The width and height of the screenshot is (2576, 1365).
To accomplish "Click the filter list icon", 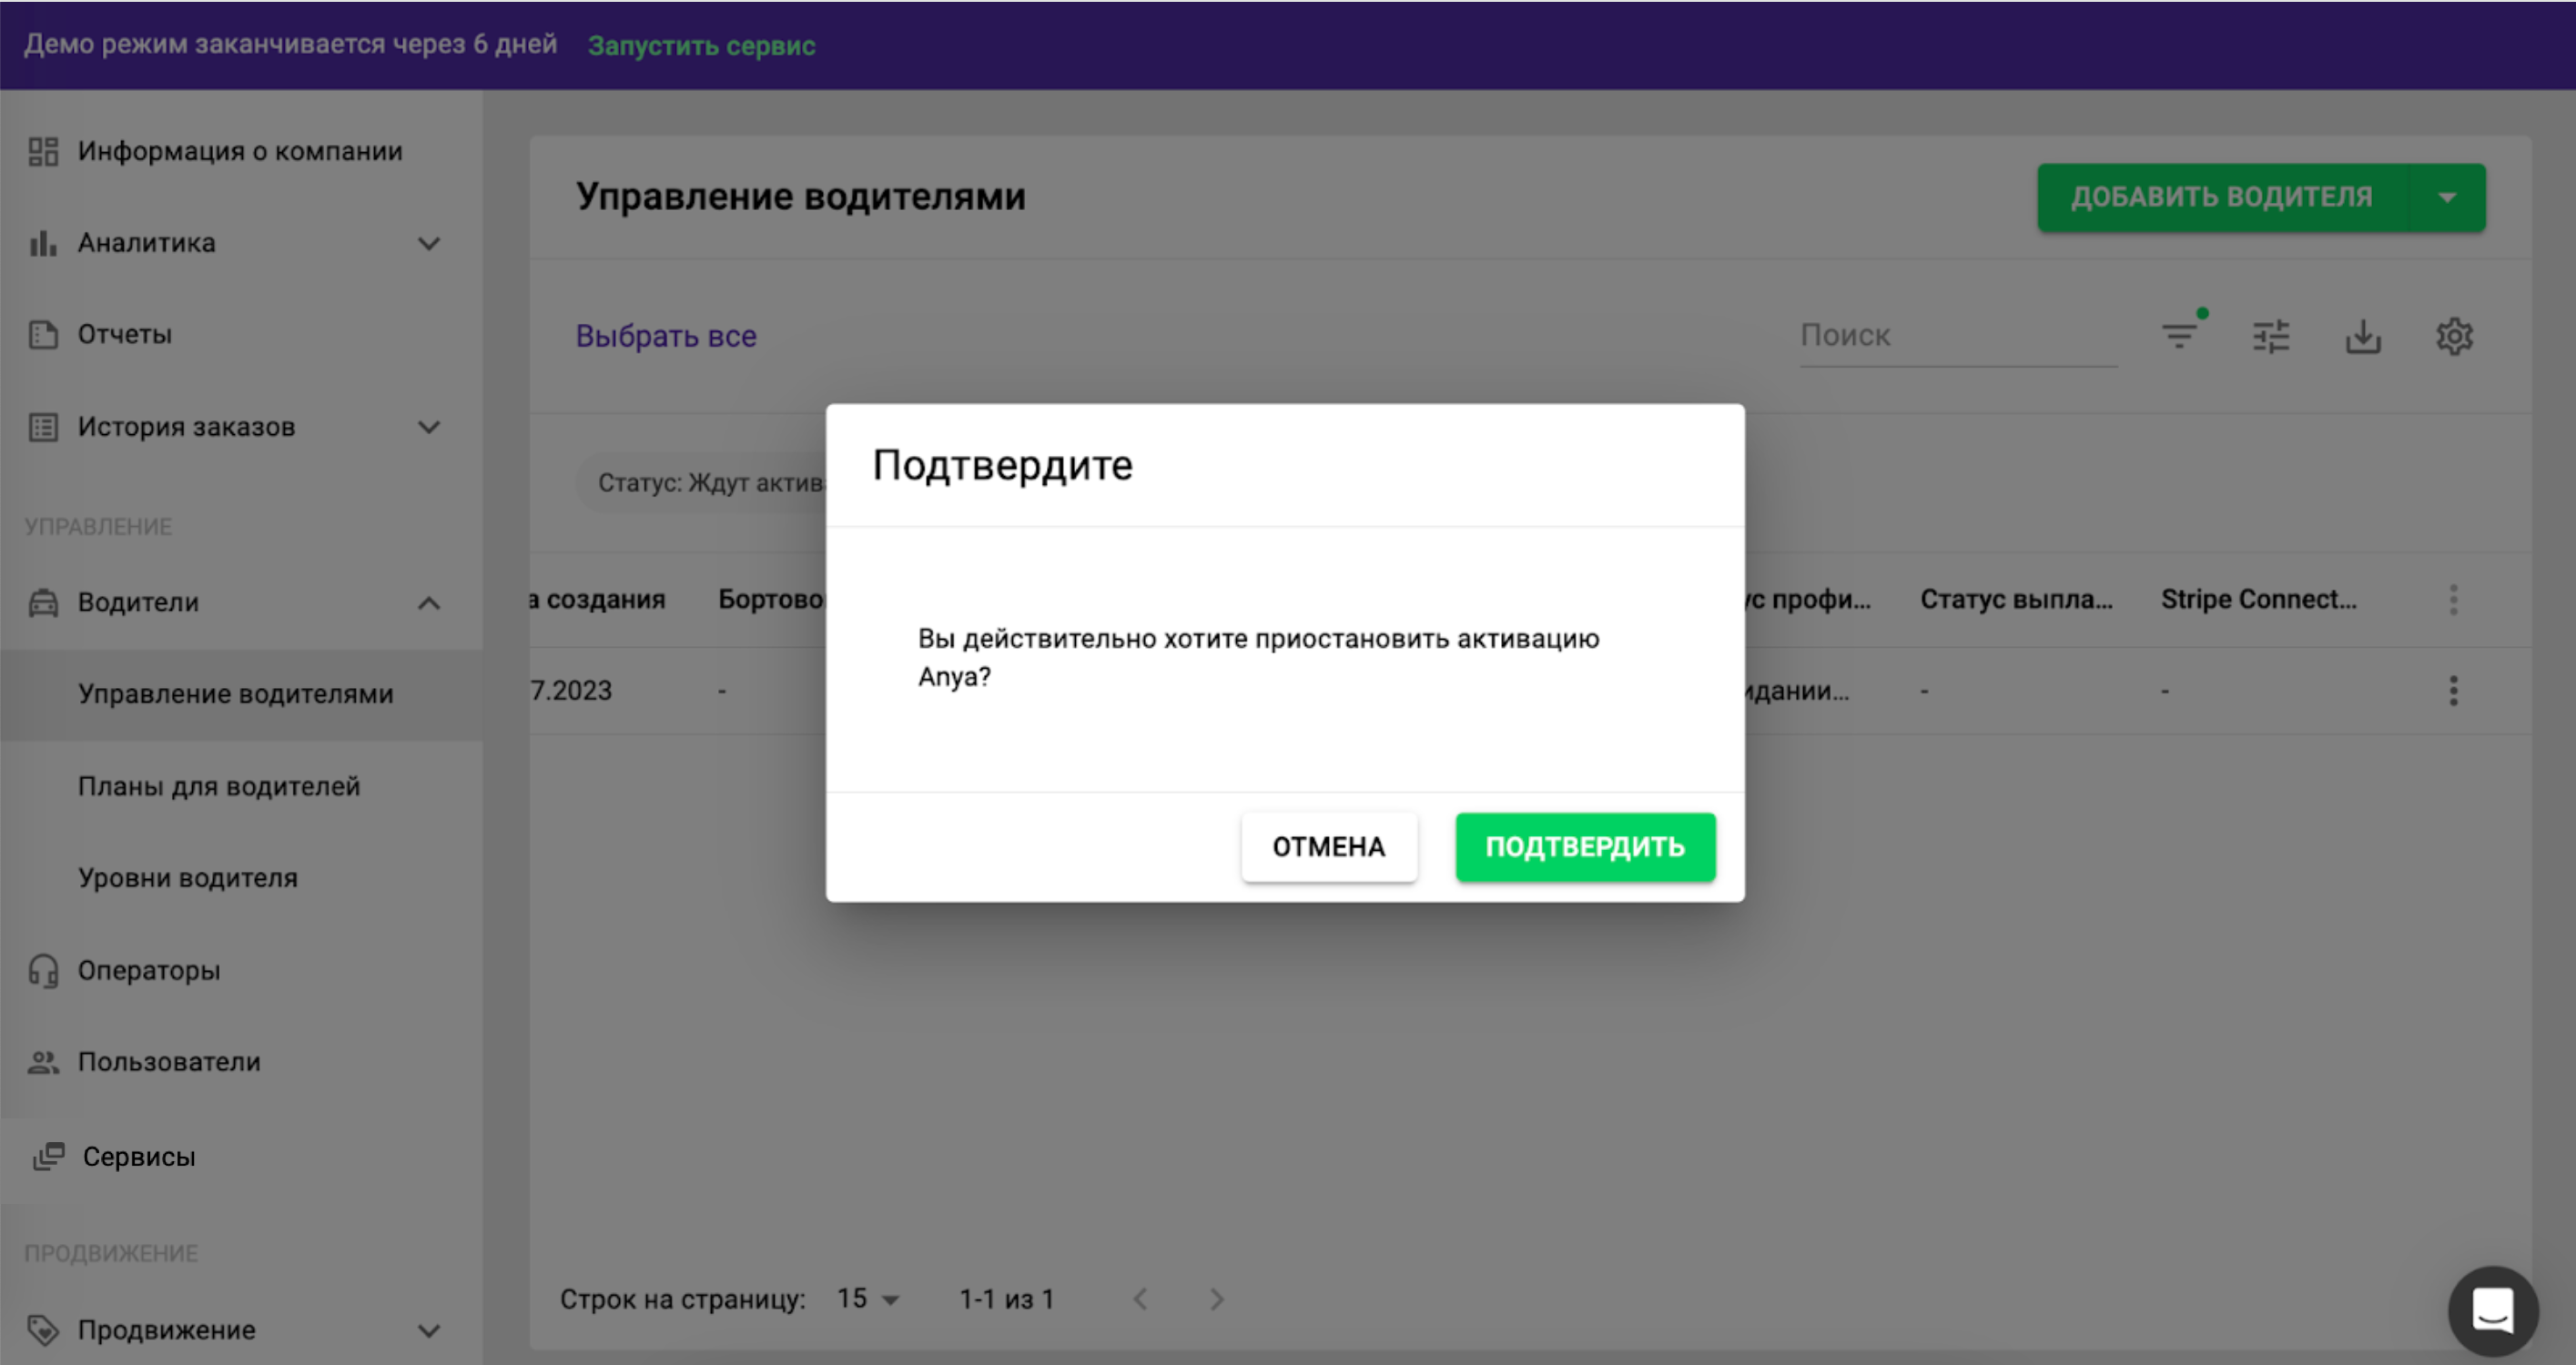I will [2179, 336].
